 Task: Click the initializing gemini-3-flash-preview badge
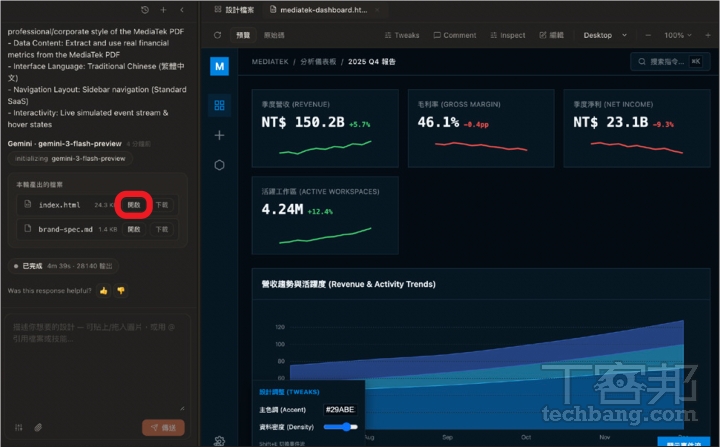pyautogui.click(x=70, y=158)
